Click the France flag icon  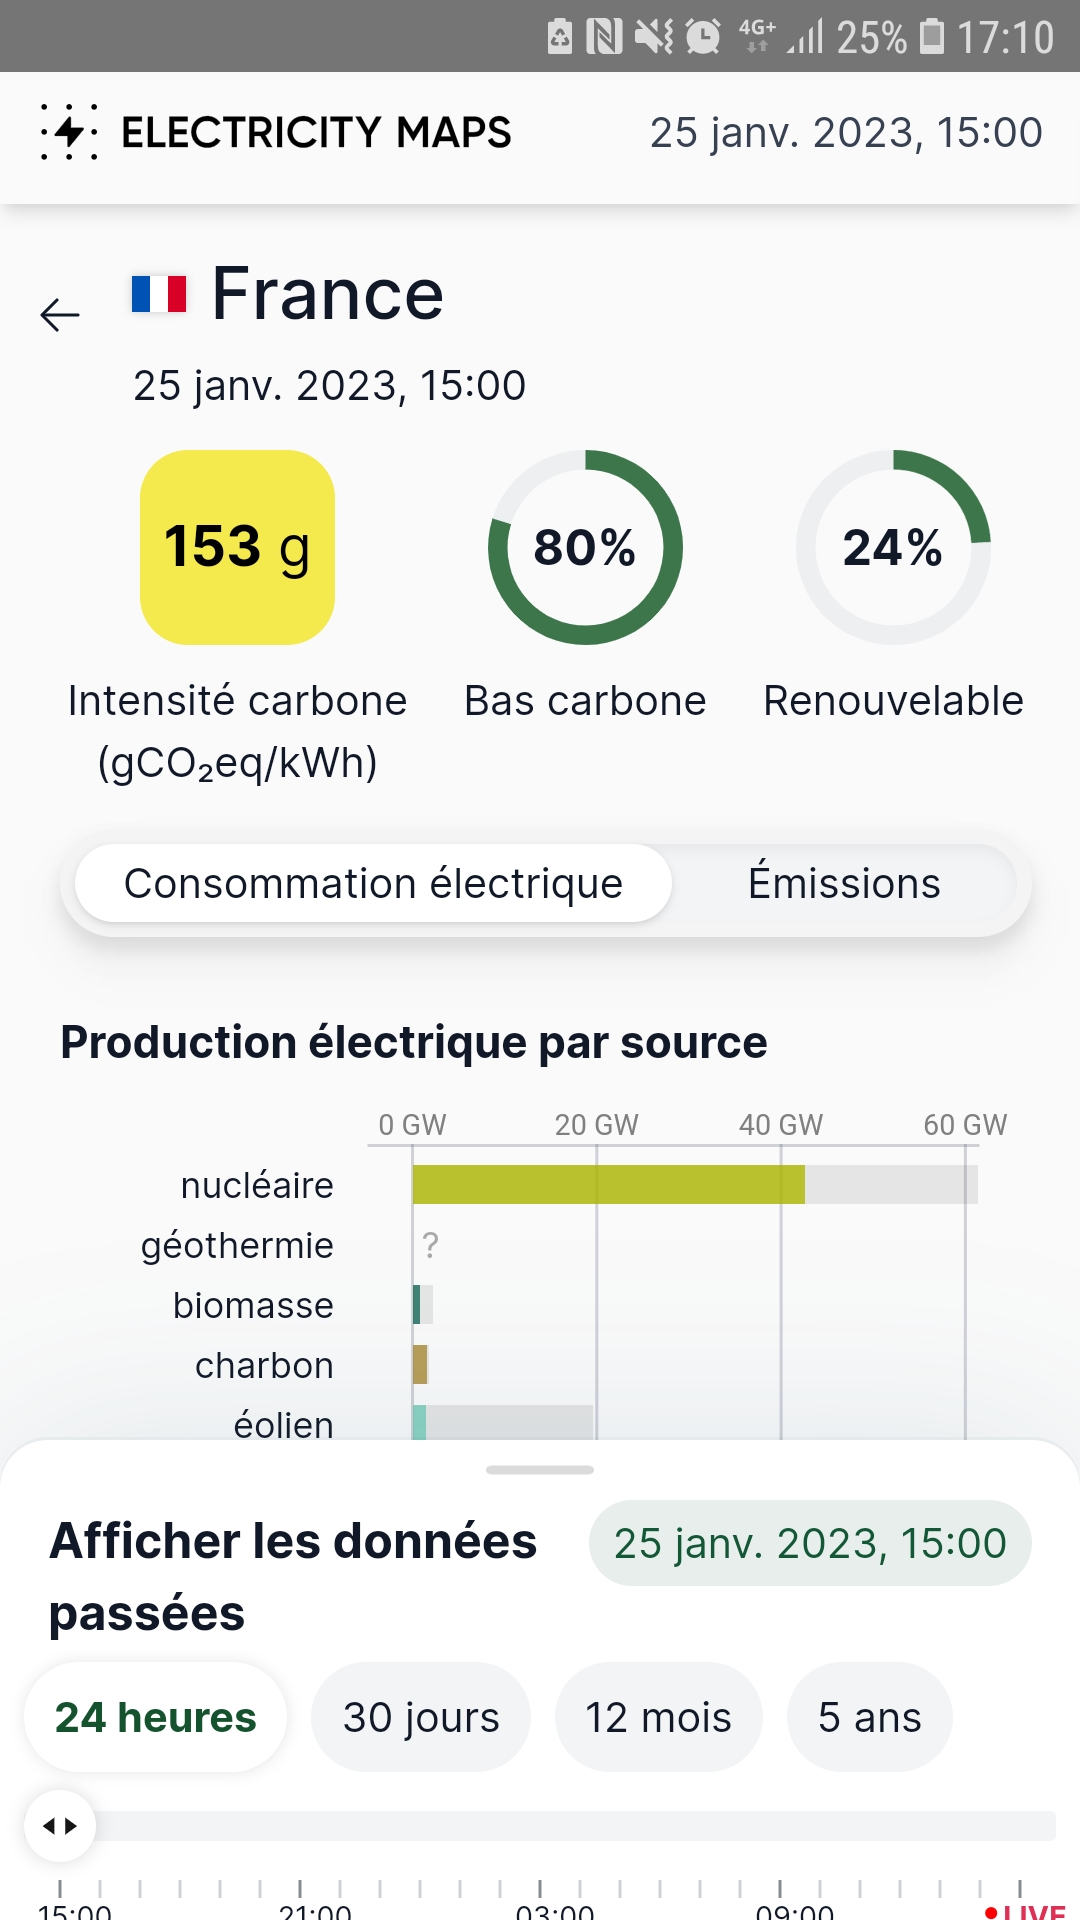160,293
